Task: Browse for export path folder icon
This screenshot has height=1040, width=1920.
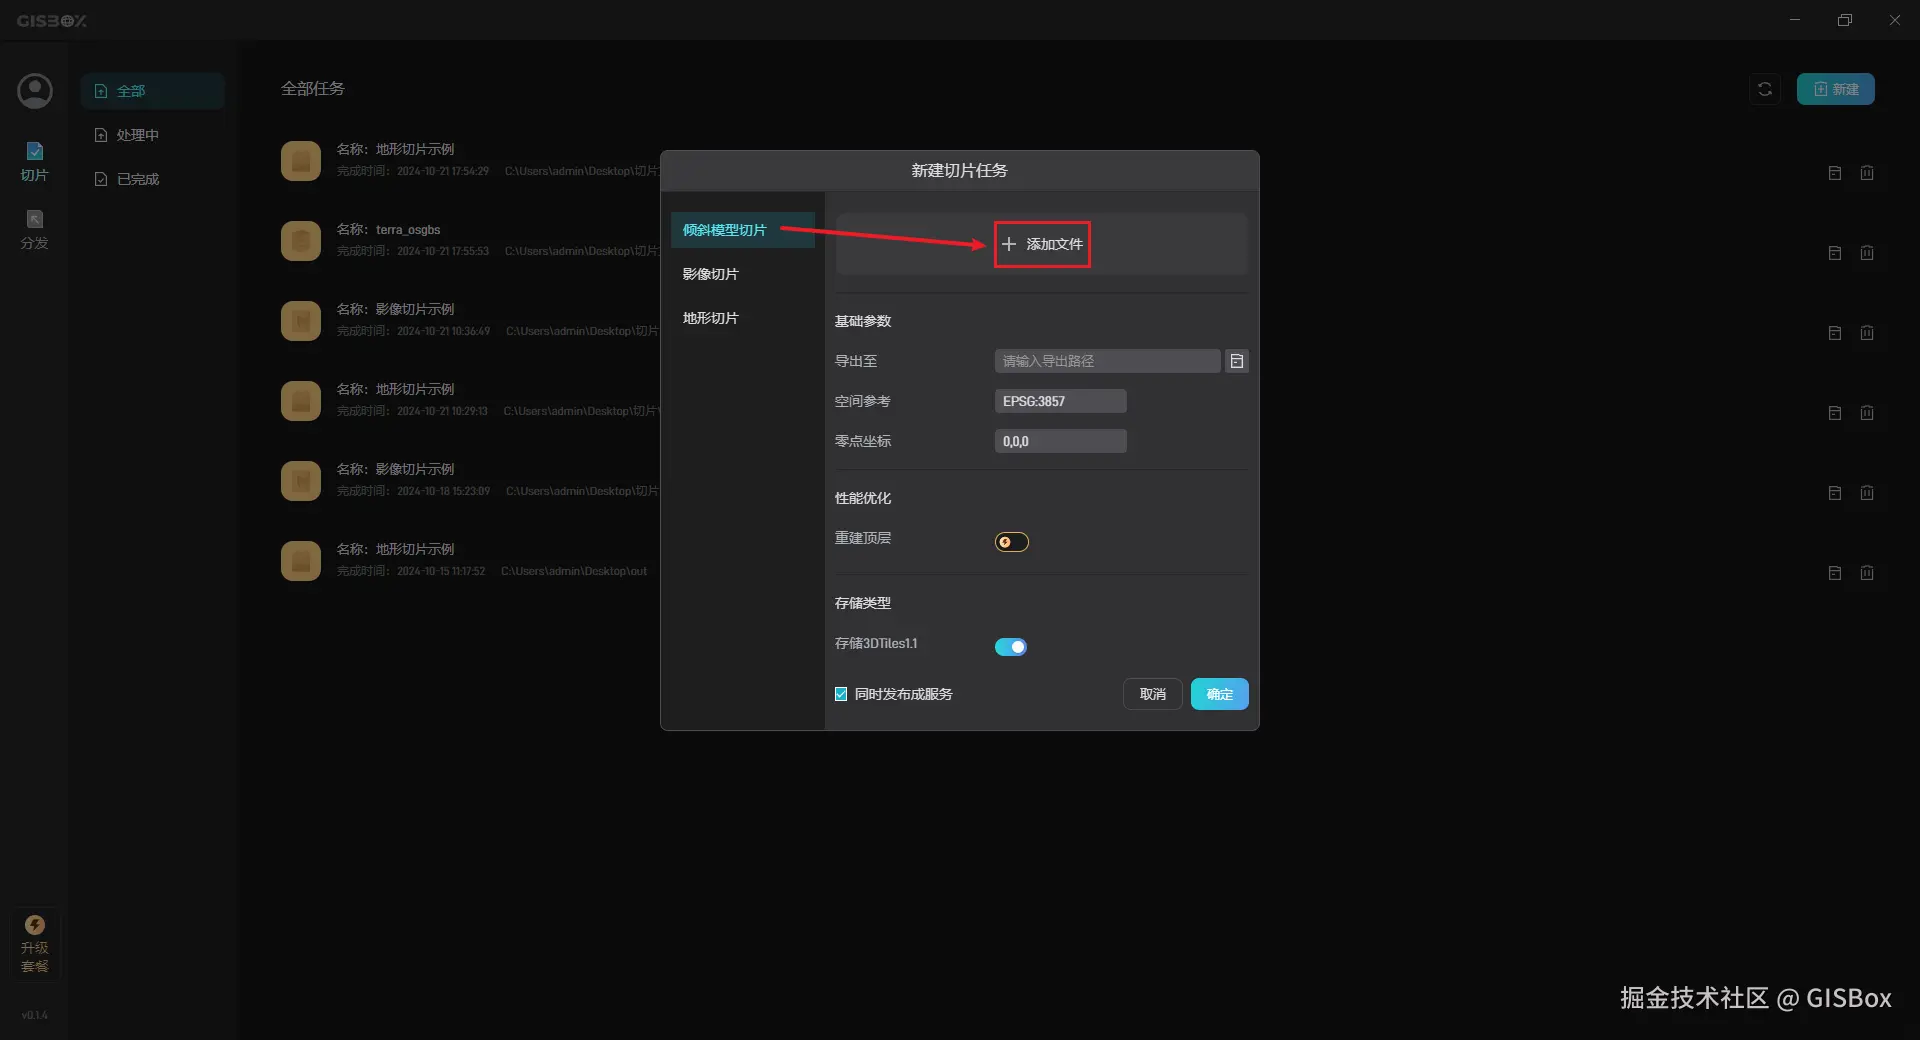Action: 1237,361
